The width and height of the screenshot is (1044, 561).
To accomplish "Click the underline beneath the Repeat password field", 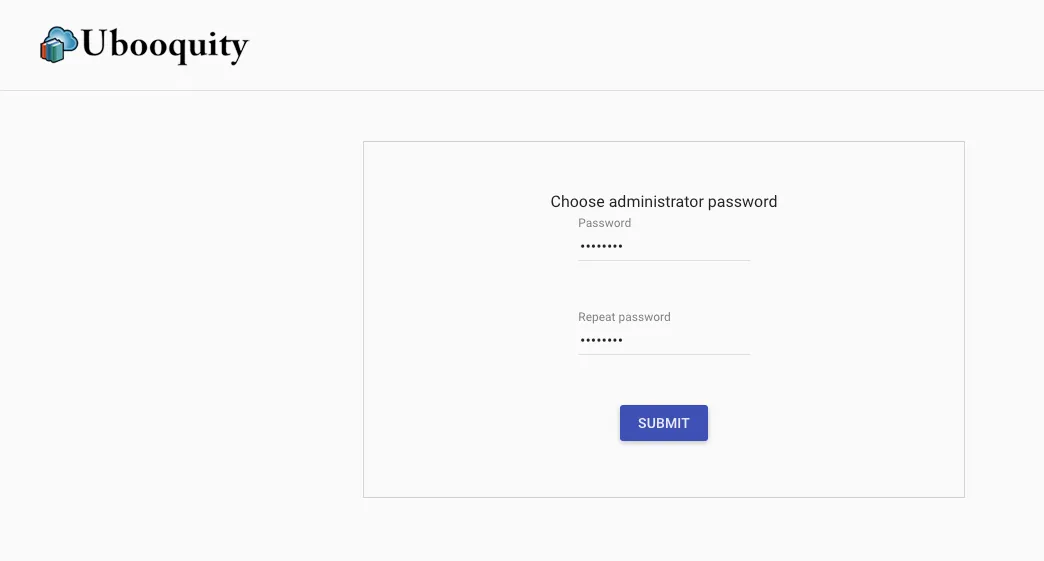I will (664, 354).
